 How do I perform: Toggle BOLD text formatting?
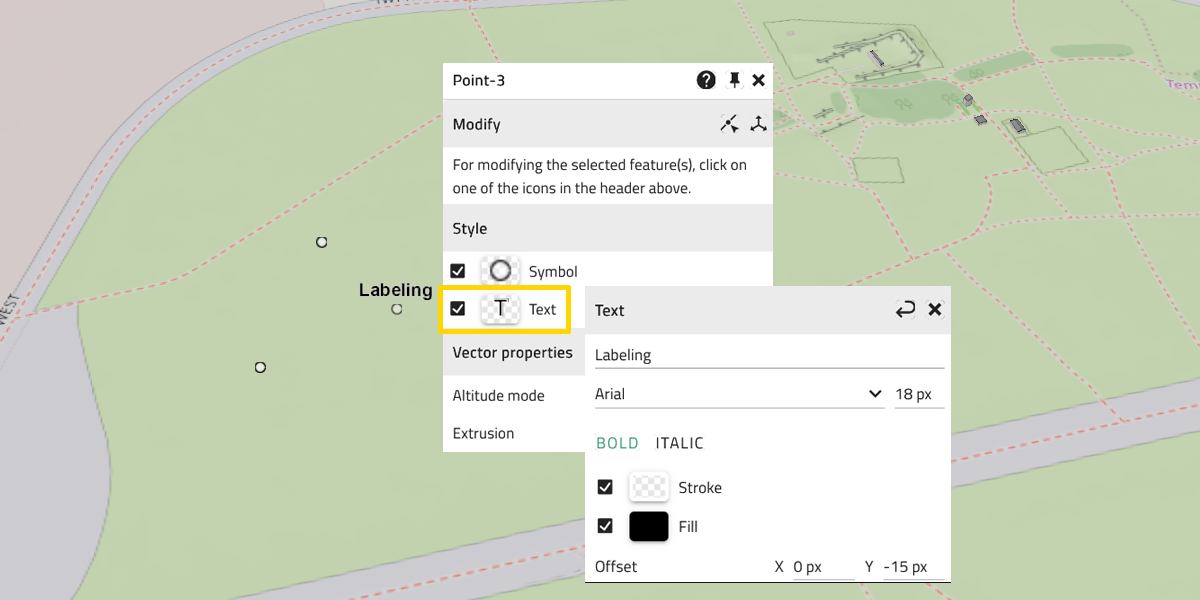(x=617, y=443)
